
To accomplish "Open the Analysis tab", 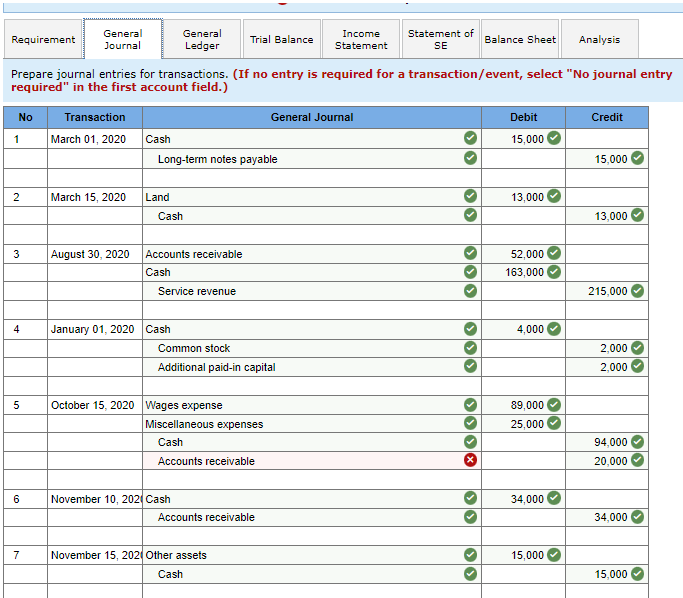I will tap(600, 39).
